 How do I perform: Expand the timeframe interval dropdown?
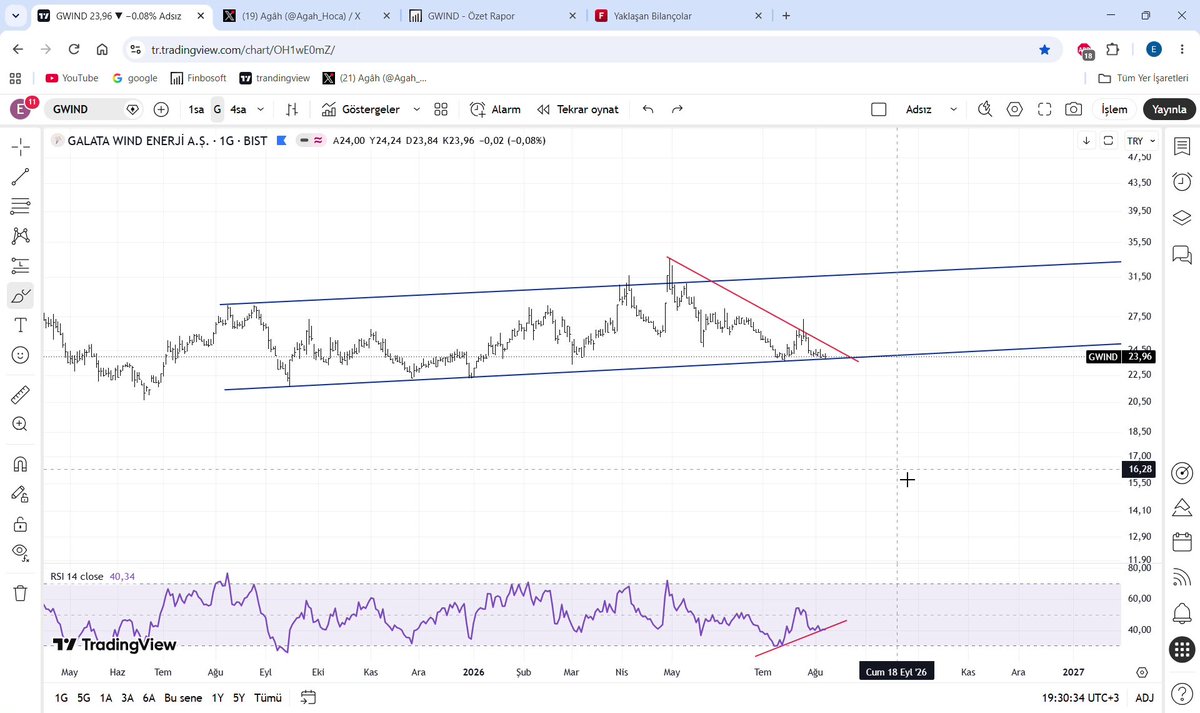pos(261,109)
